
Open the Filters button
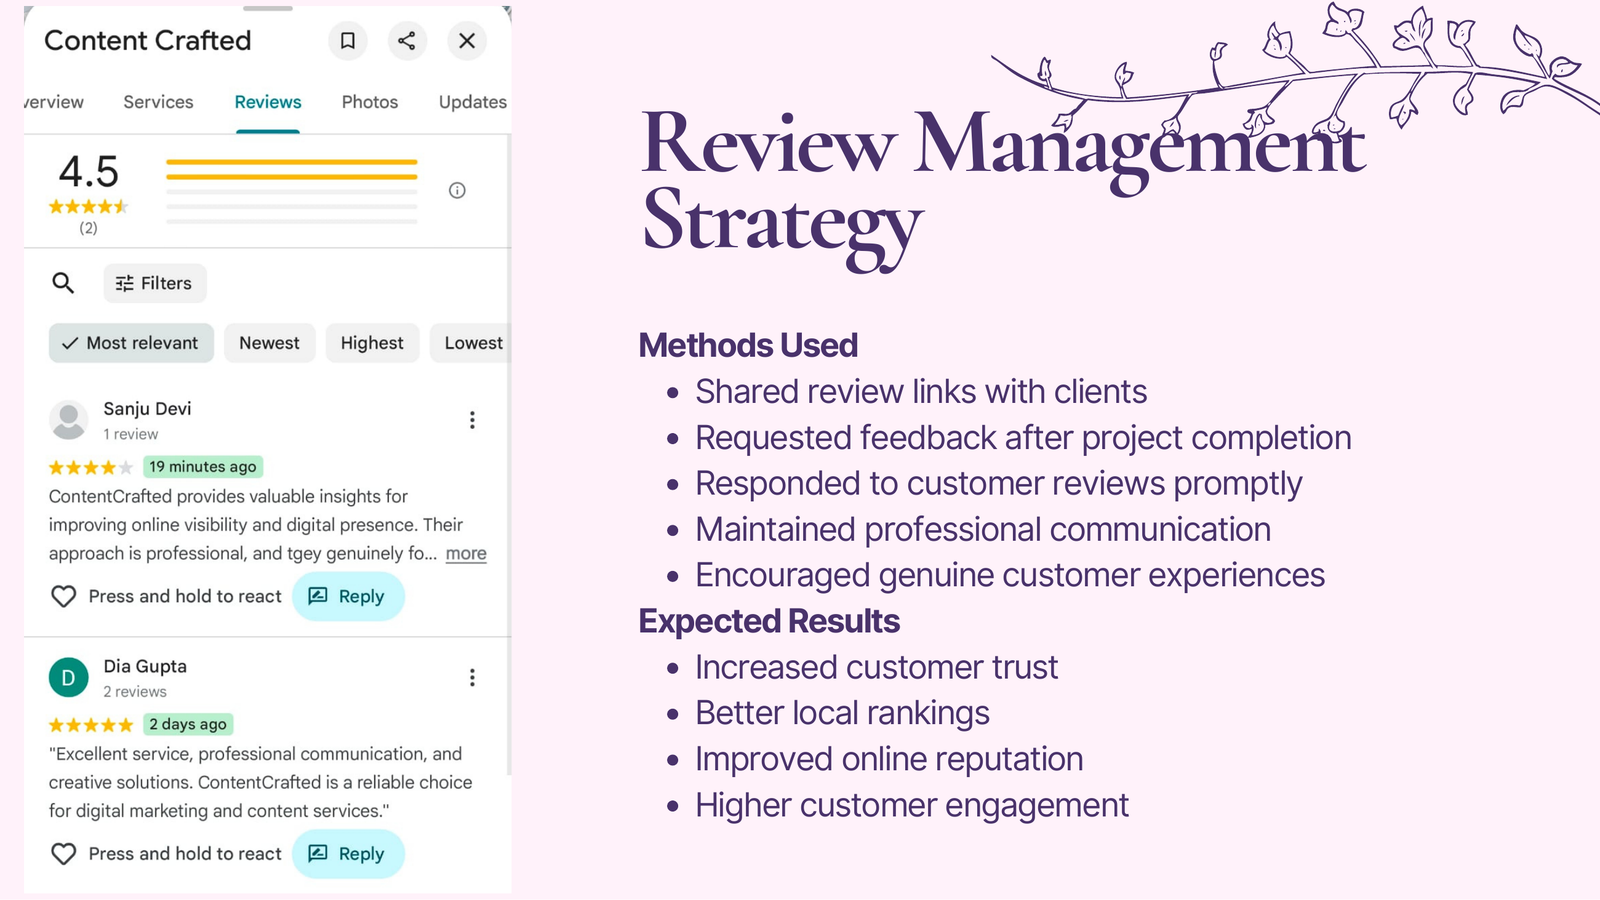click(155, 283)
